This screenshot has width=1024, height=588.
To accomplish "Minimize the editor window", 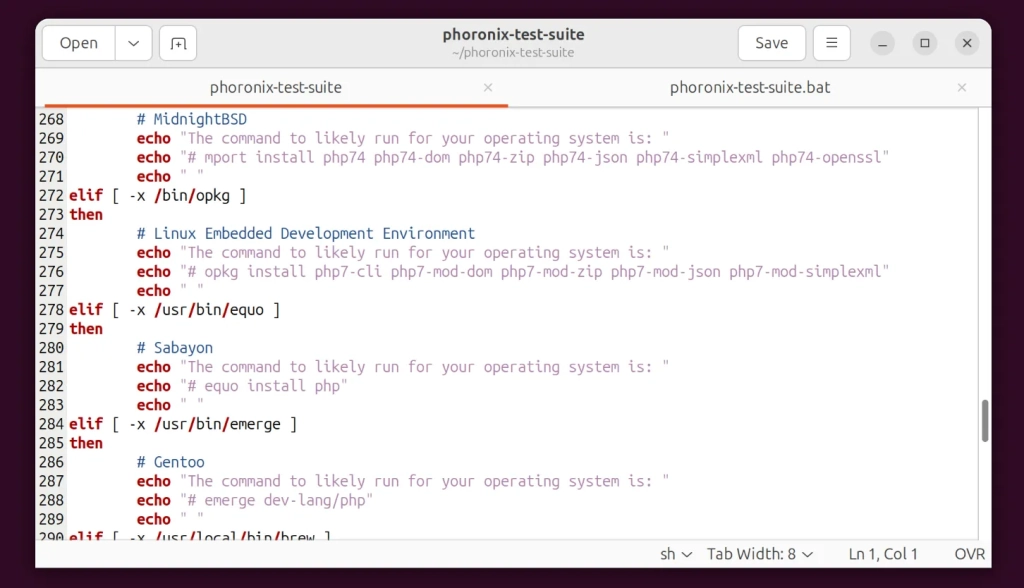I will [882, 43].
